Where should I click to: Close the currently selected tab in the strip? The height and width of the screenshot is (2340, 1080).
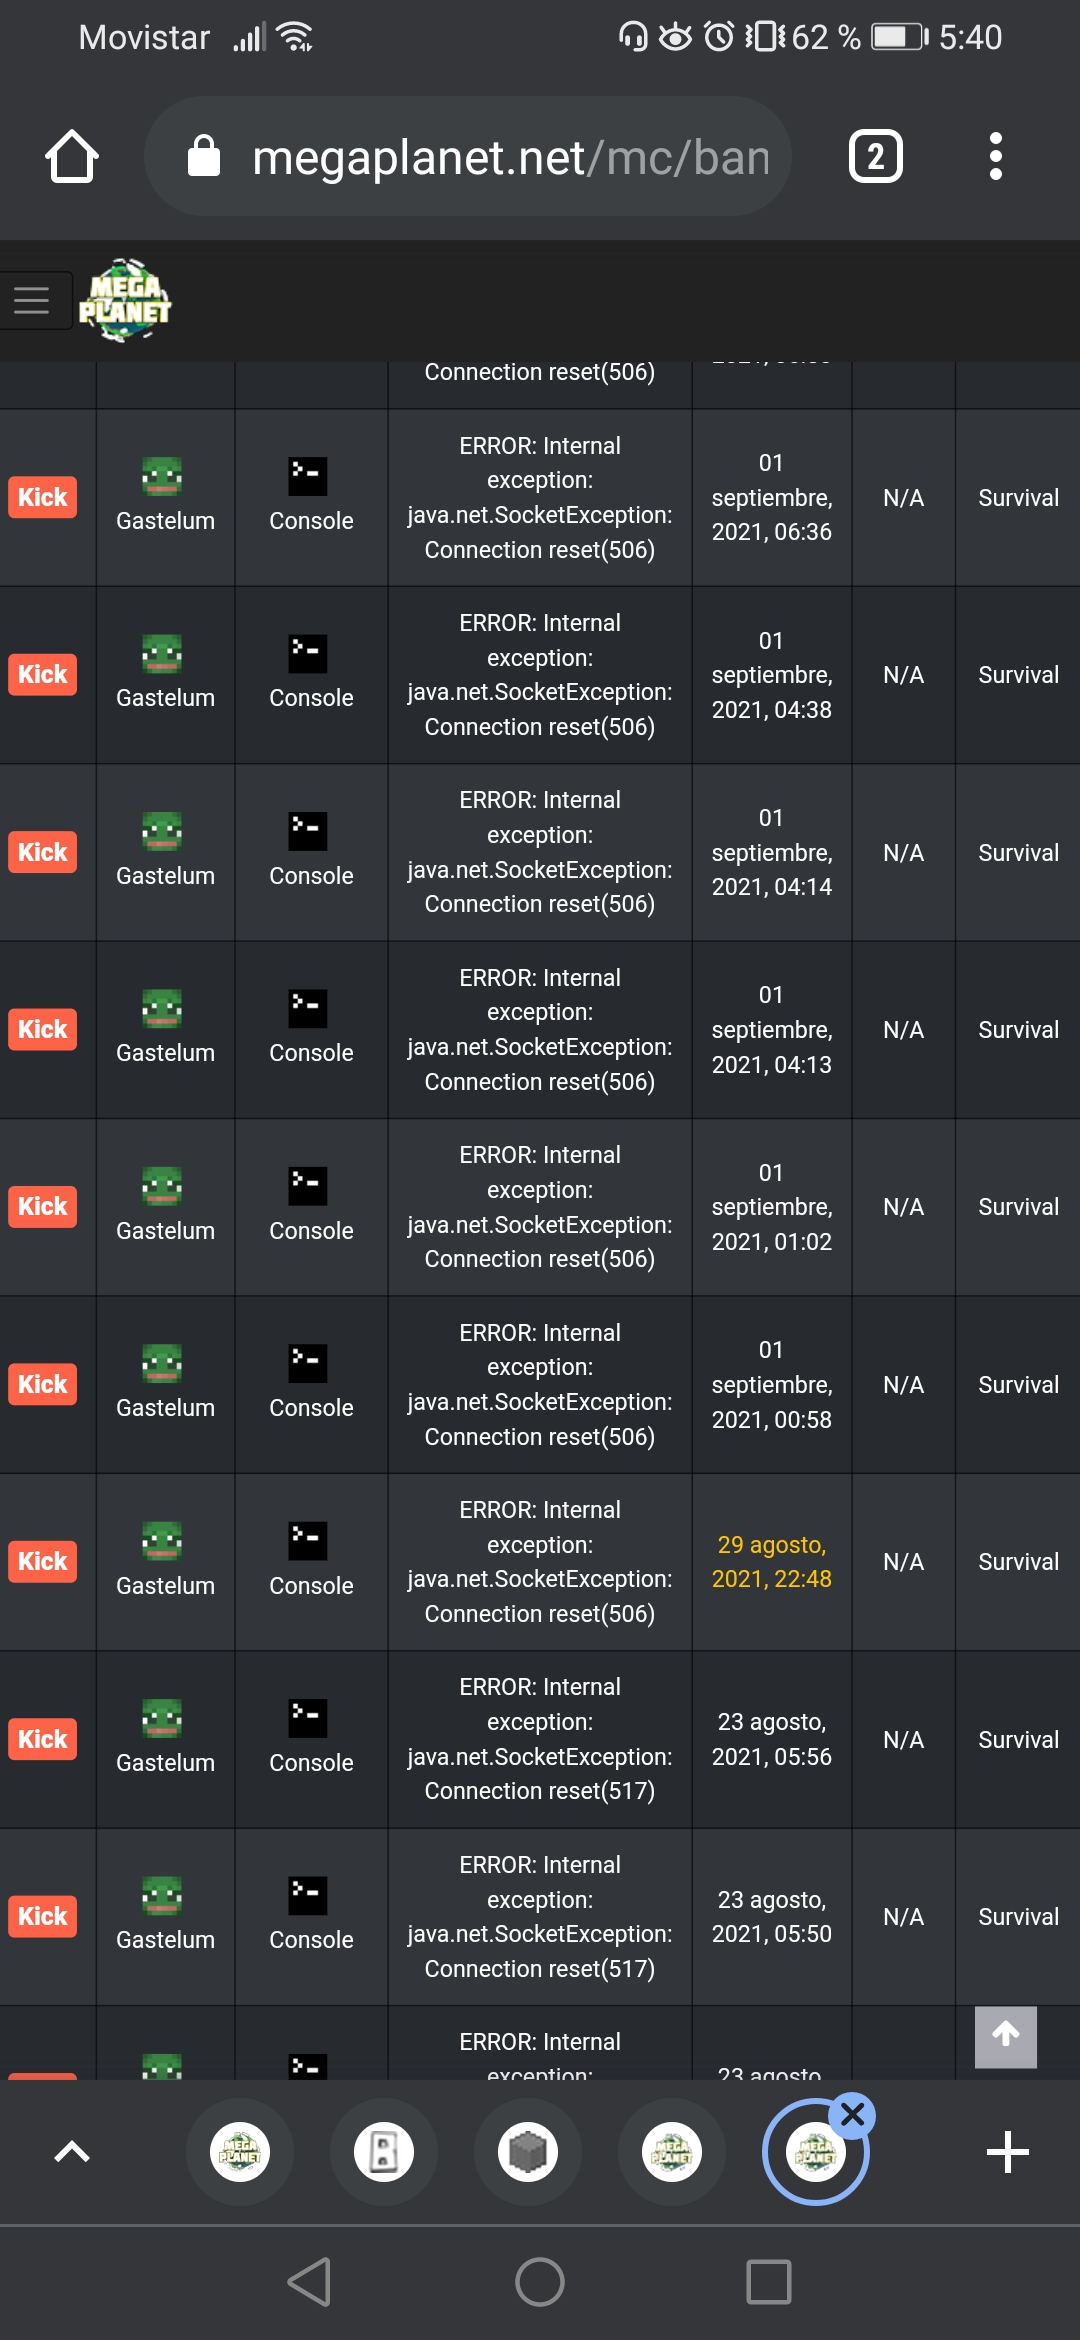[853, 2114]
